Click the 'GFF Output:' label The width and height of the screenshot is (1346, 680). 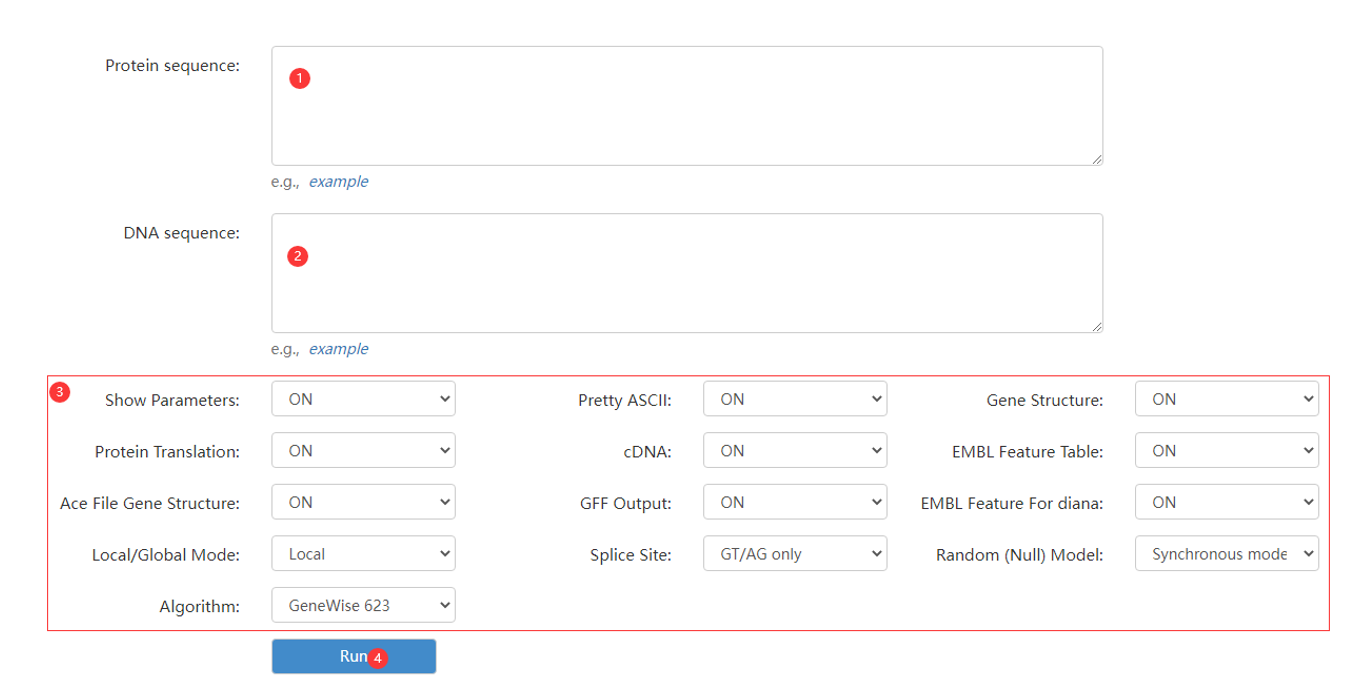tap(626, 503)
